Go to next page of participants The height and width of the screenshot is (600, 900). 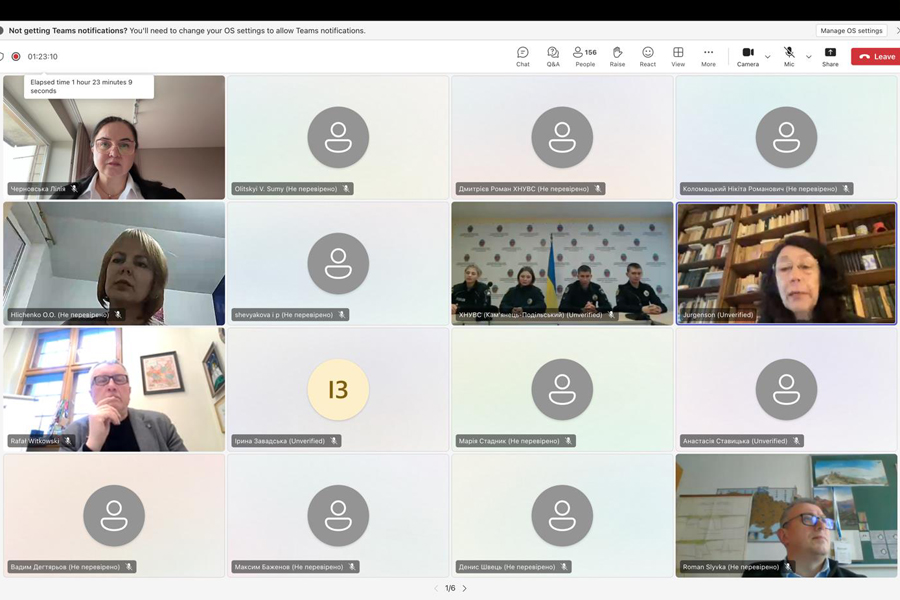click(464, 588)
